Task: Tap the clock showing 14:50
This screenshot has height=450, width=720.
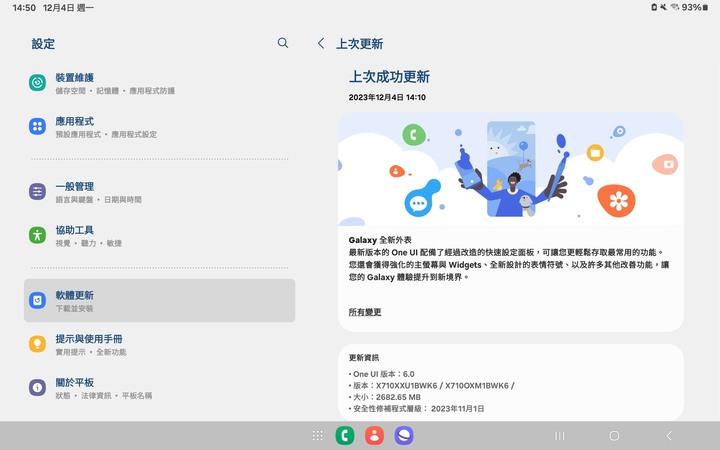Action: coord(24,7)
